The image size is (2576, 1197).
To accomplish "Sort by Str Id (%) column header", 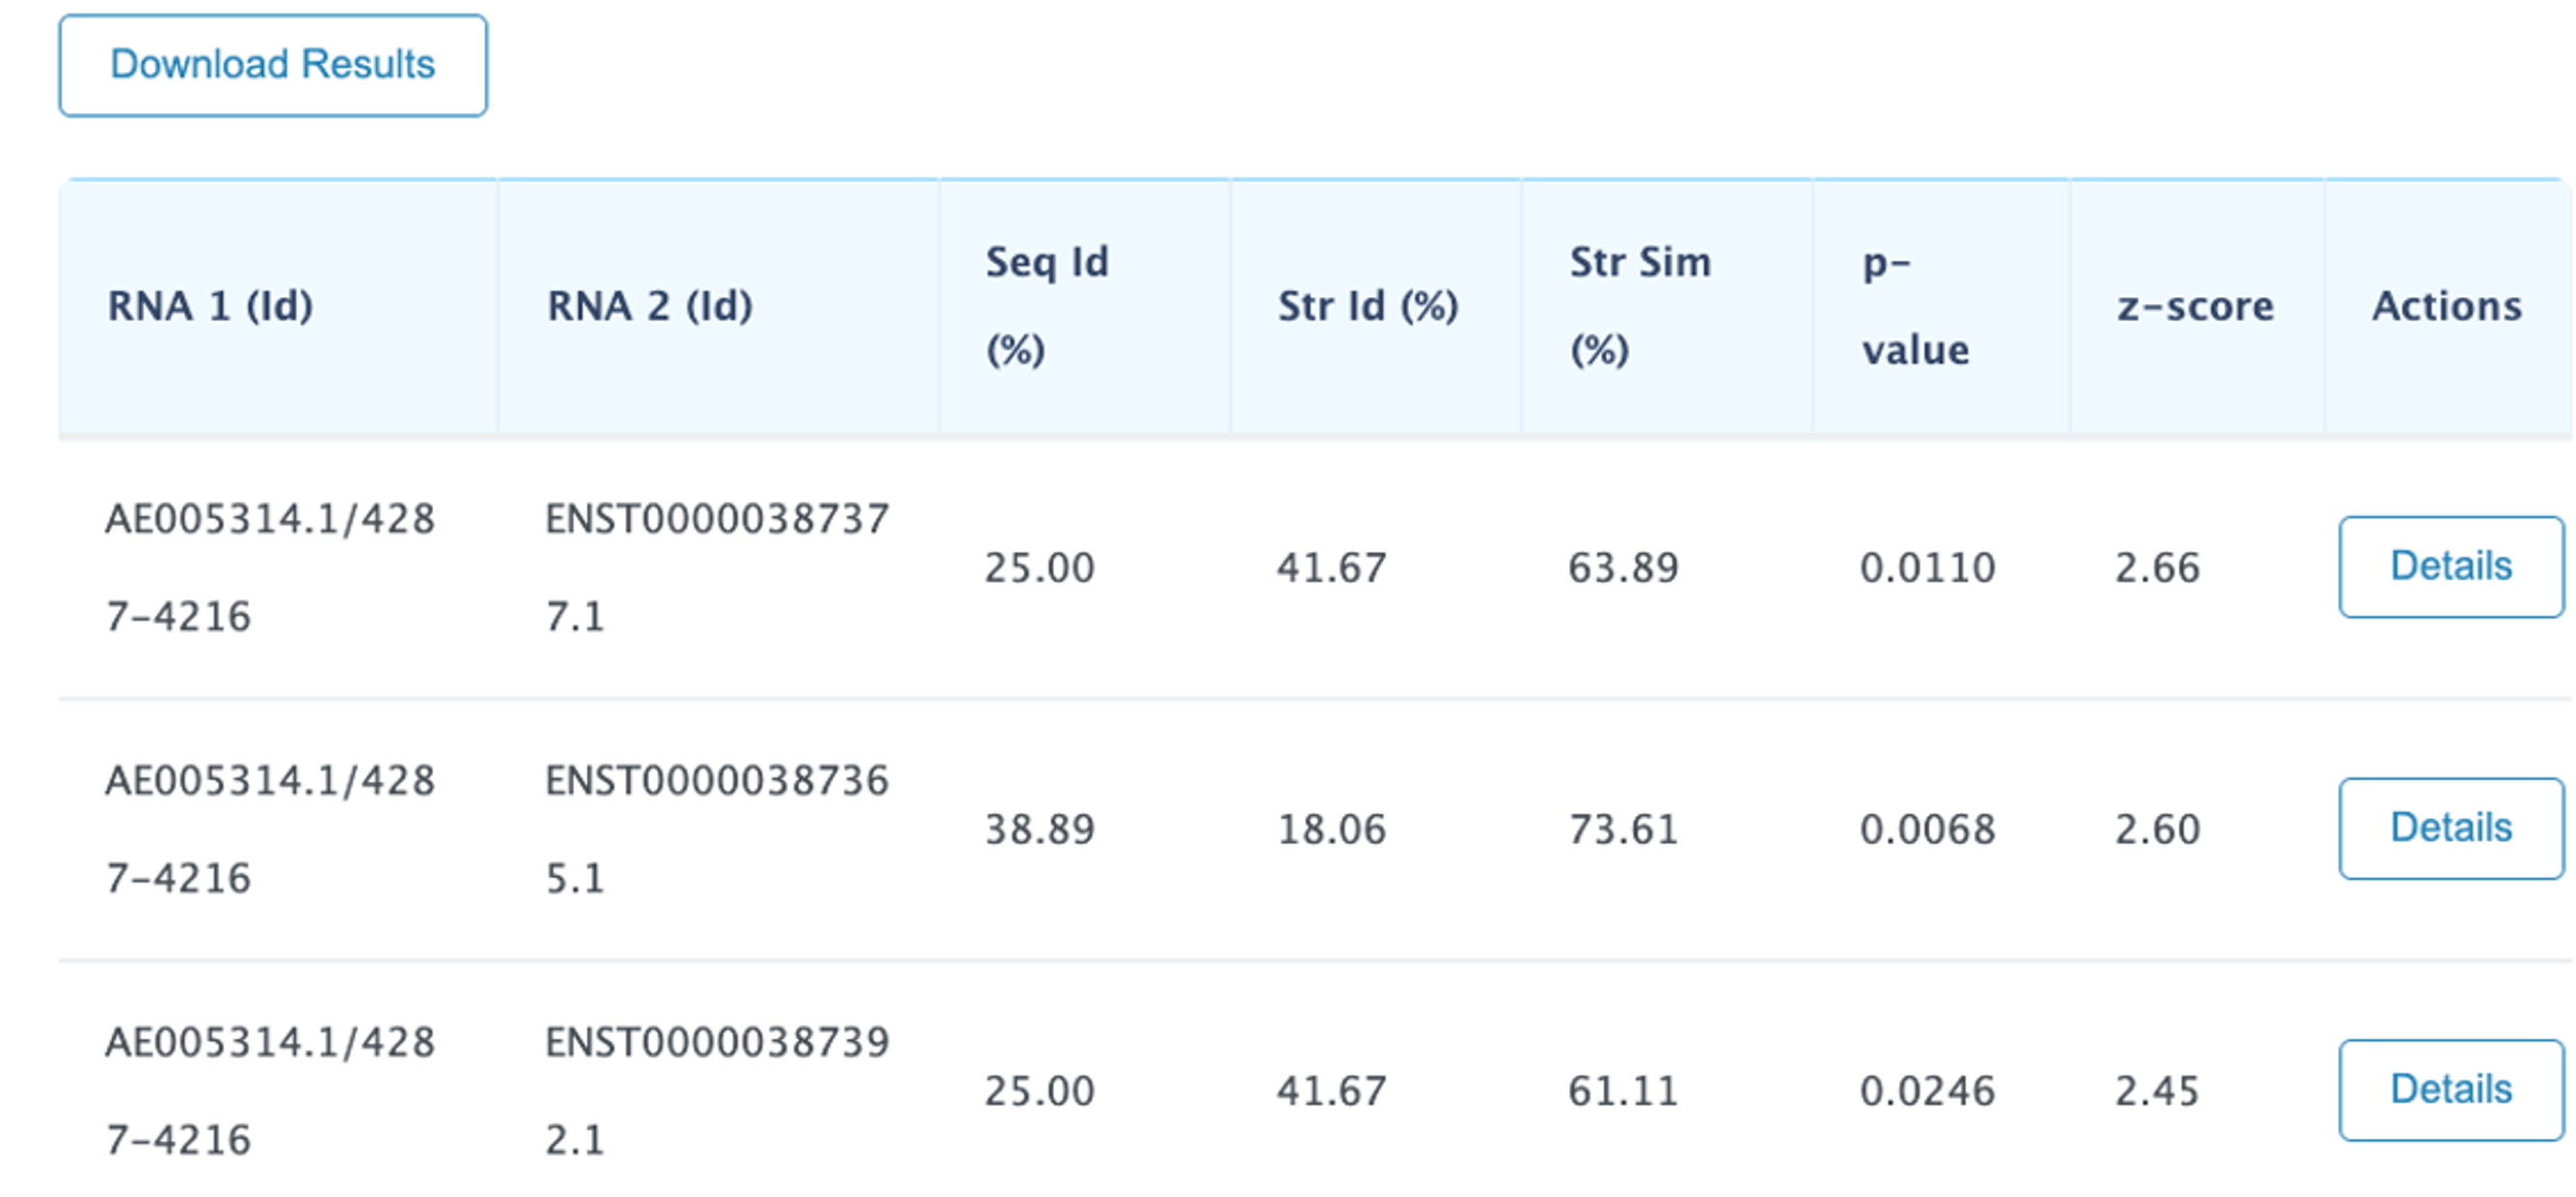I will [x=1368, y=306].
